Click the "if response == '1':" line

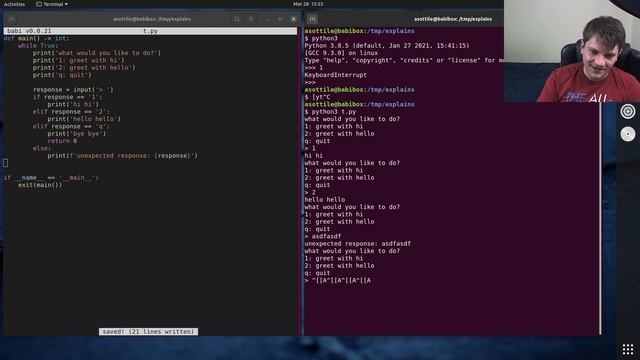click(68, 97)
